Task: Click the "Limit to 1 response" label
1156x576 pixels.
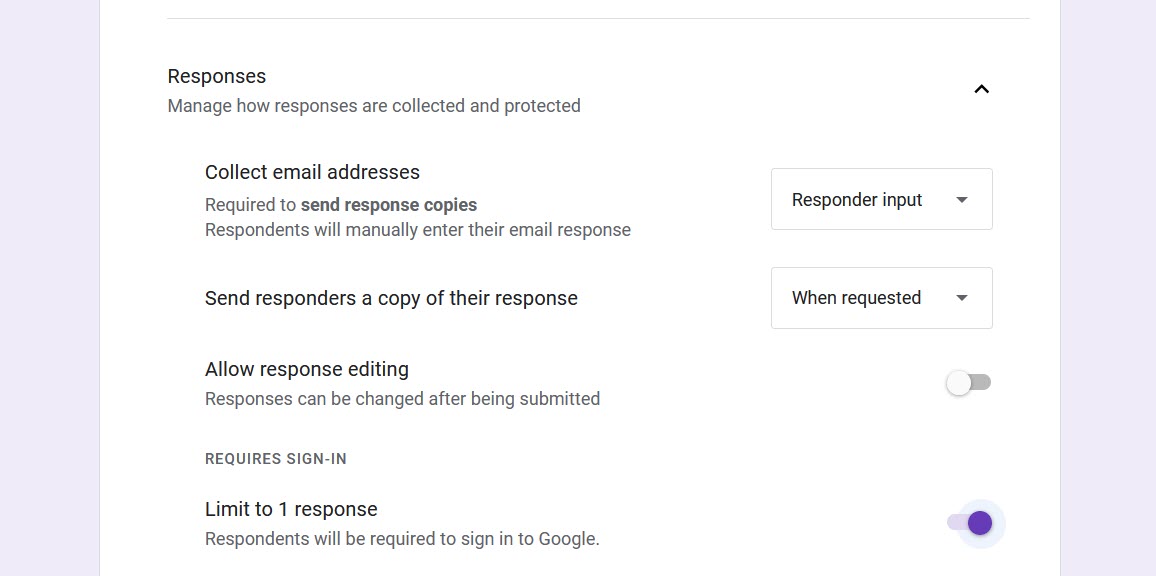Action: point(291,509)
